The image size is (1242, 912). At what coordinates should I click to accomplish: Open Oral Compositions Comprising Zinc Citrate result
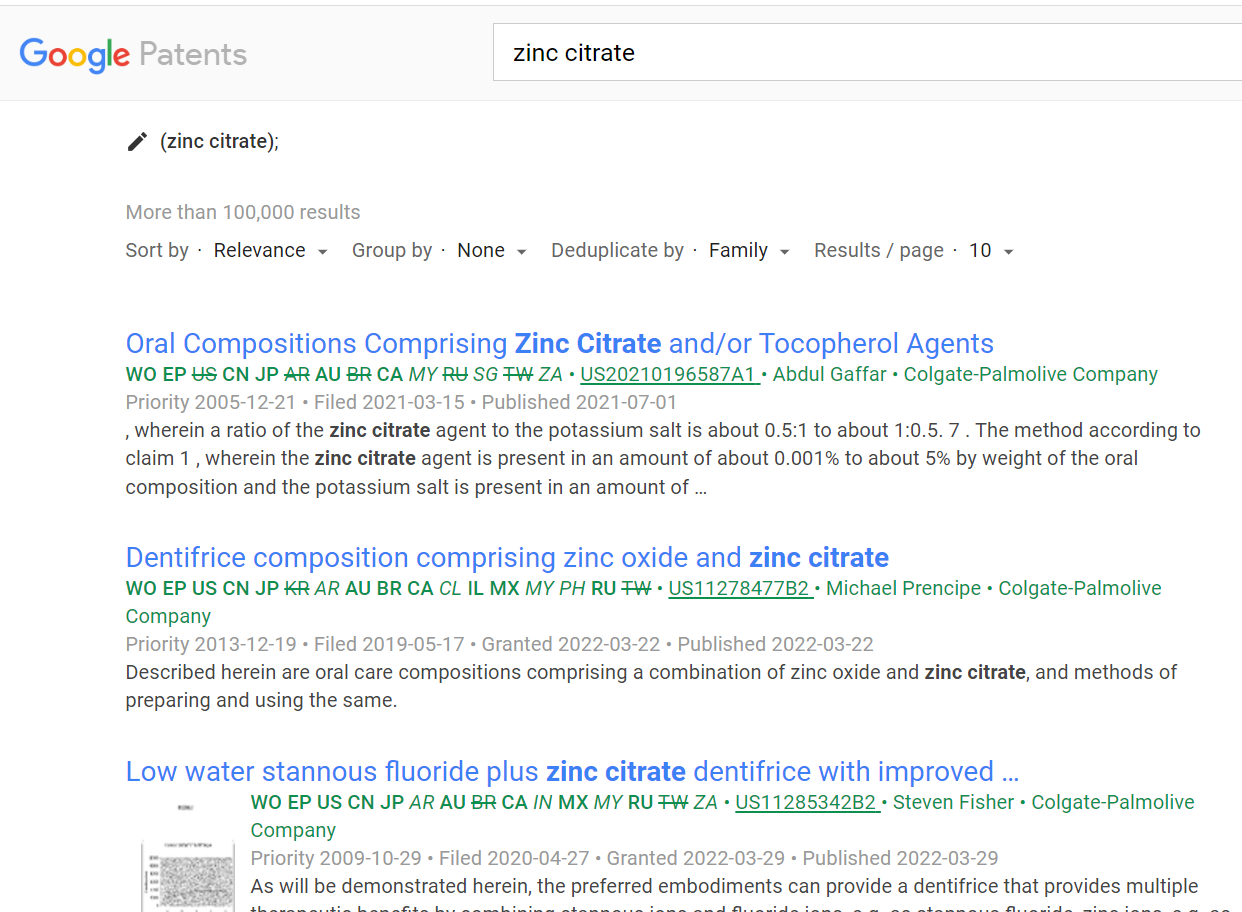(x=560, y=344)
